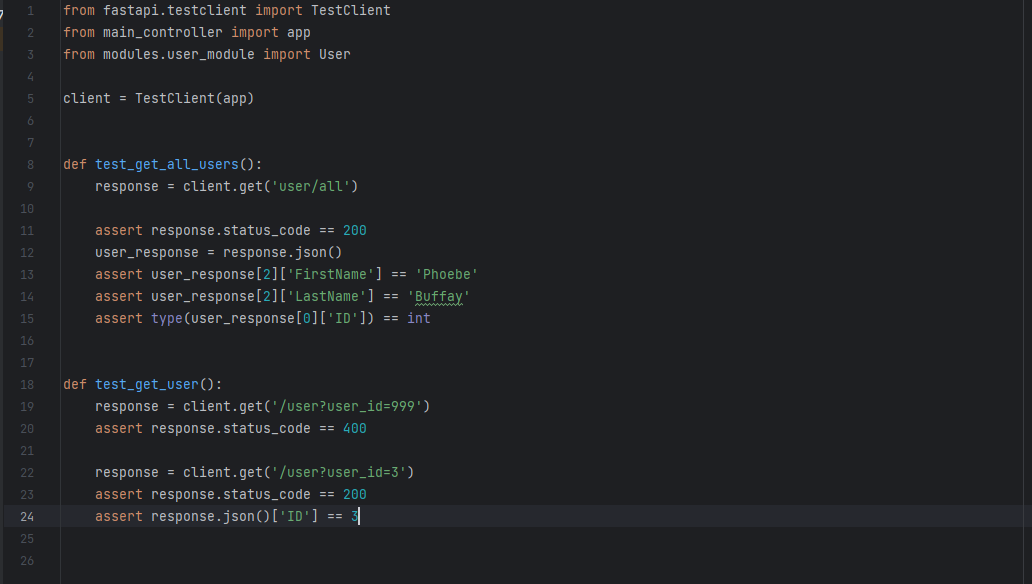Click the User import on line 3

pyautogui.click(x=336, y=54)
